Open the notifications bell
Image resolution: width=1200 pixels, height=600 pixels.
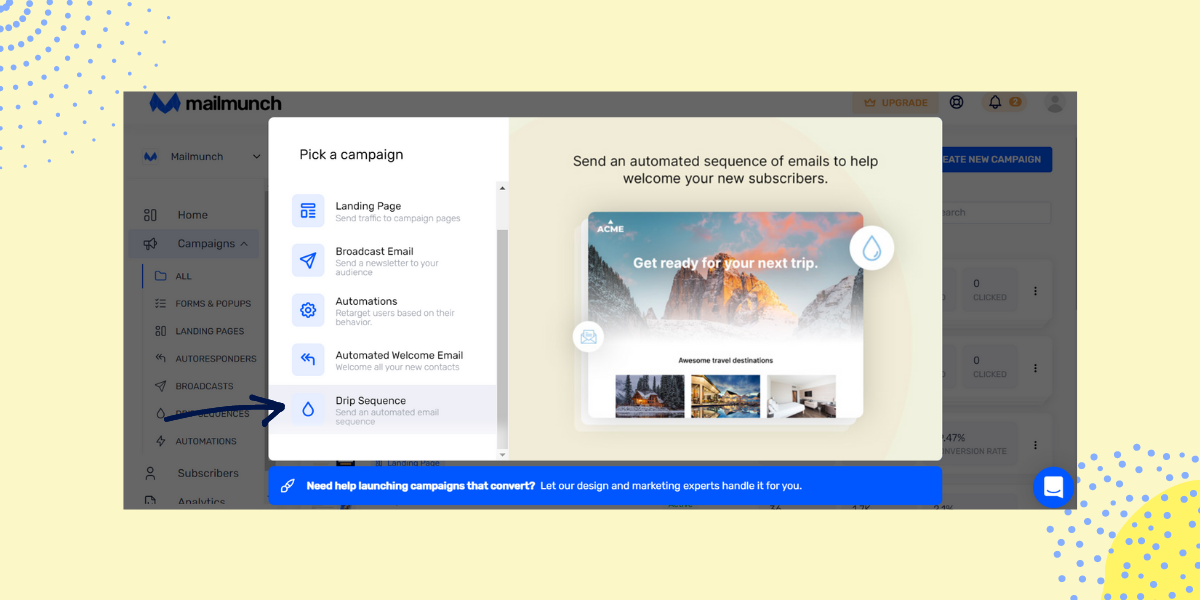click(x=995, y=102)
